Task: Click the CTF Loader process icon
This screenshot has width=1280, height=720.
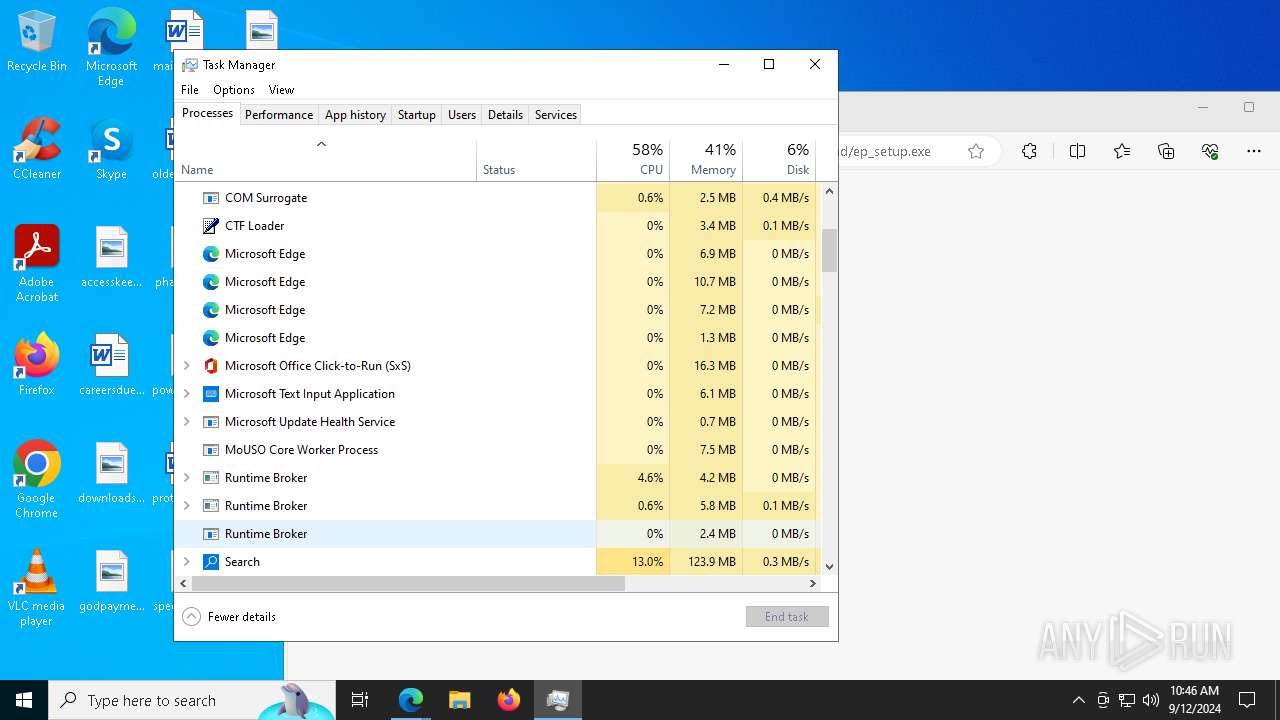Action: pos(211,226)
